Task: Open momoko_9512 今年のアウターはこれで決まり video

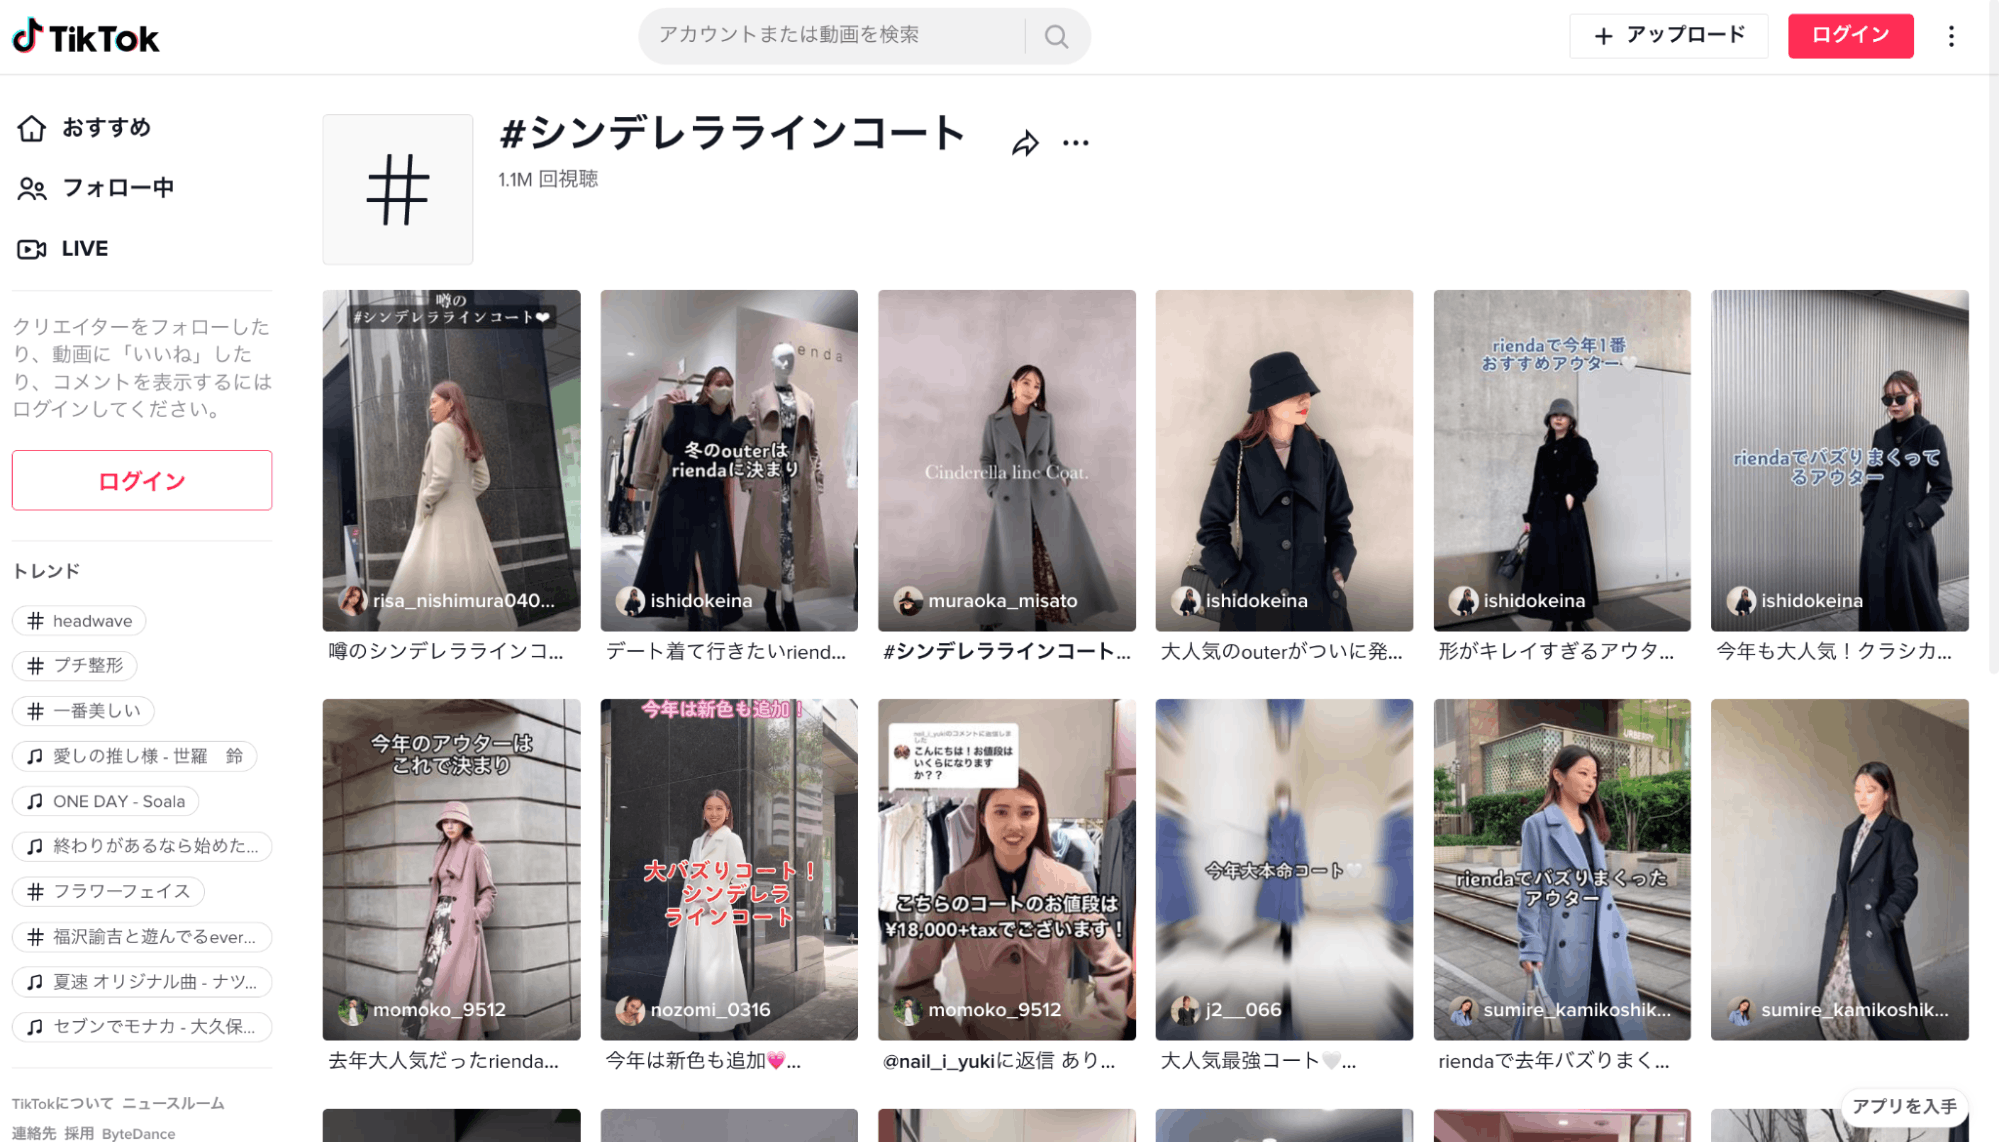Action: [x=451, y=869]
